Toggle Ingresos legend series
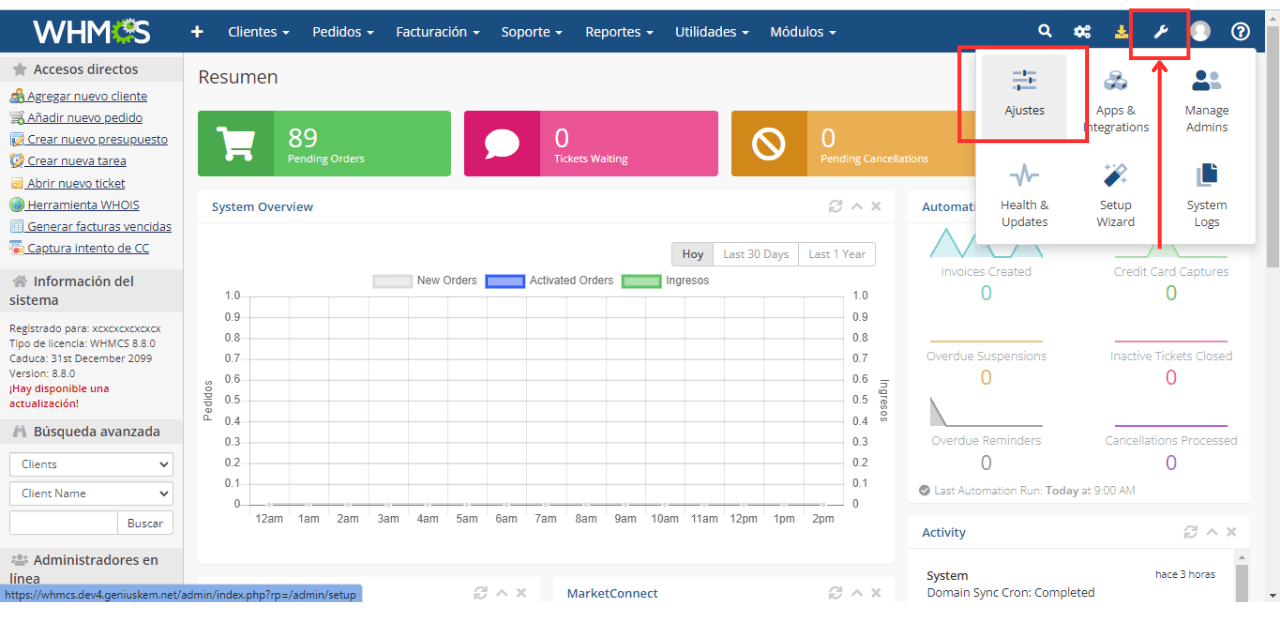This screenshot has width=1280, height=618. (665, 281)
